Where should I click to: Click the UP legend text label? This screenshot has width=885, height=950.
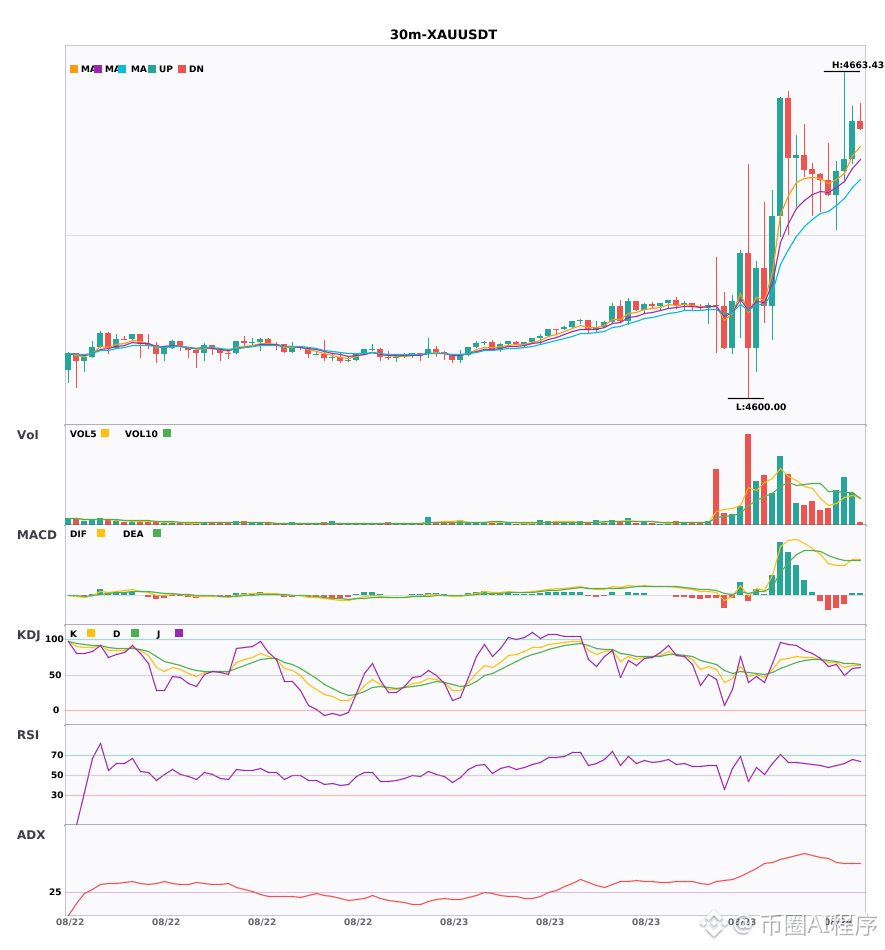tap(166, 69)
